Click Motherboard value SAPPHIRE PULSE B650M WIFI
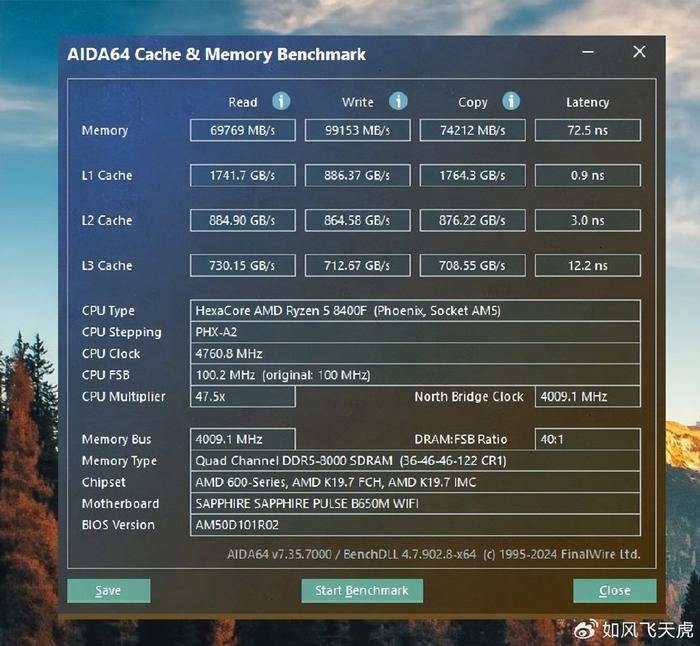 click(415, 504)
